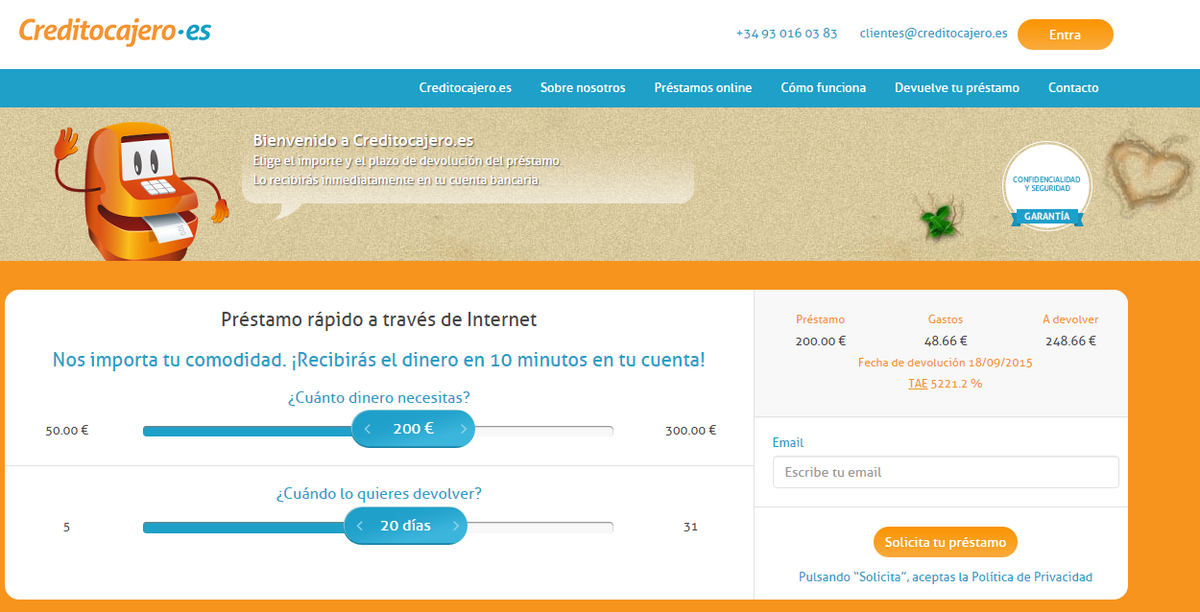Click the A devolver value 248.66 €
Image resolution: width=1200 pixels, height=612 pixels.
(1070, 341)
